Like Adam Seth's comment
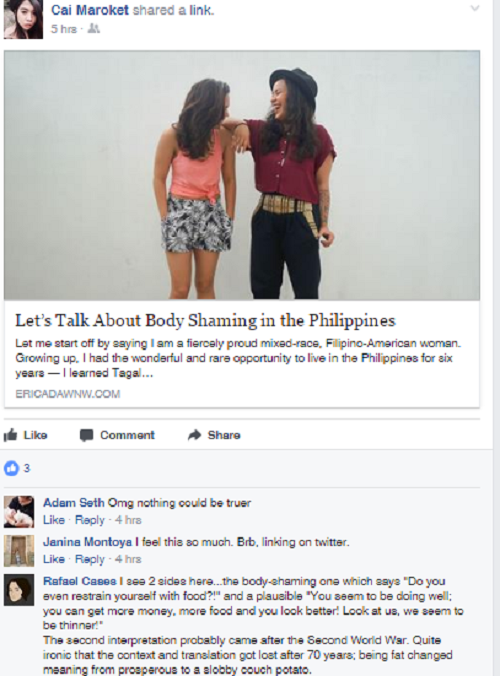Viewport: 500px width, 676px height. pos(54,520)
